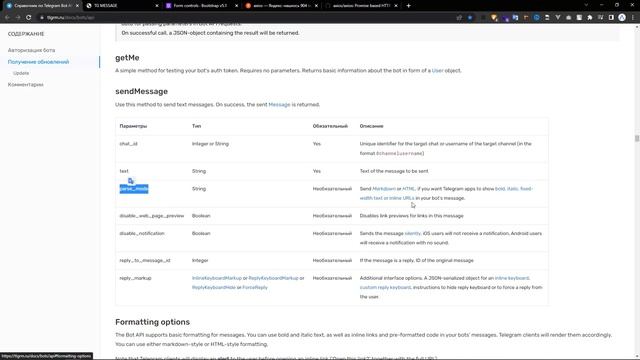Open the Chrome three-dot menu
Viewport: 640px width, 360px height.
633,18
